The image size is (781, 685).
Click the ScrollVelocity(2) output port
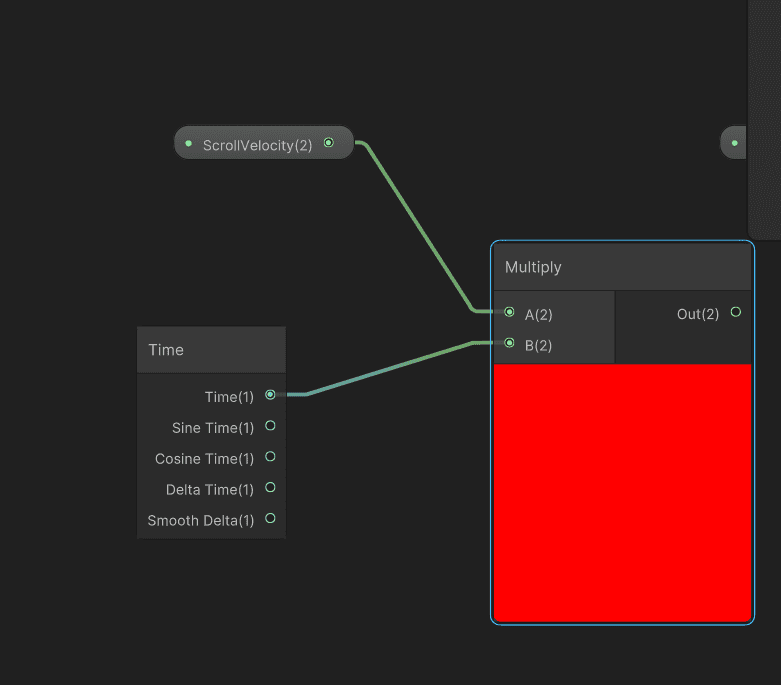point(328,143)
